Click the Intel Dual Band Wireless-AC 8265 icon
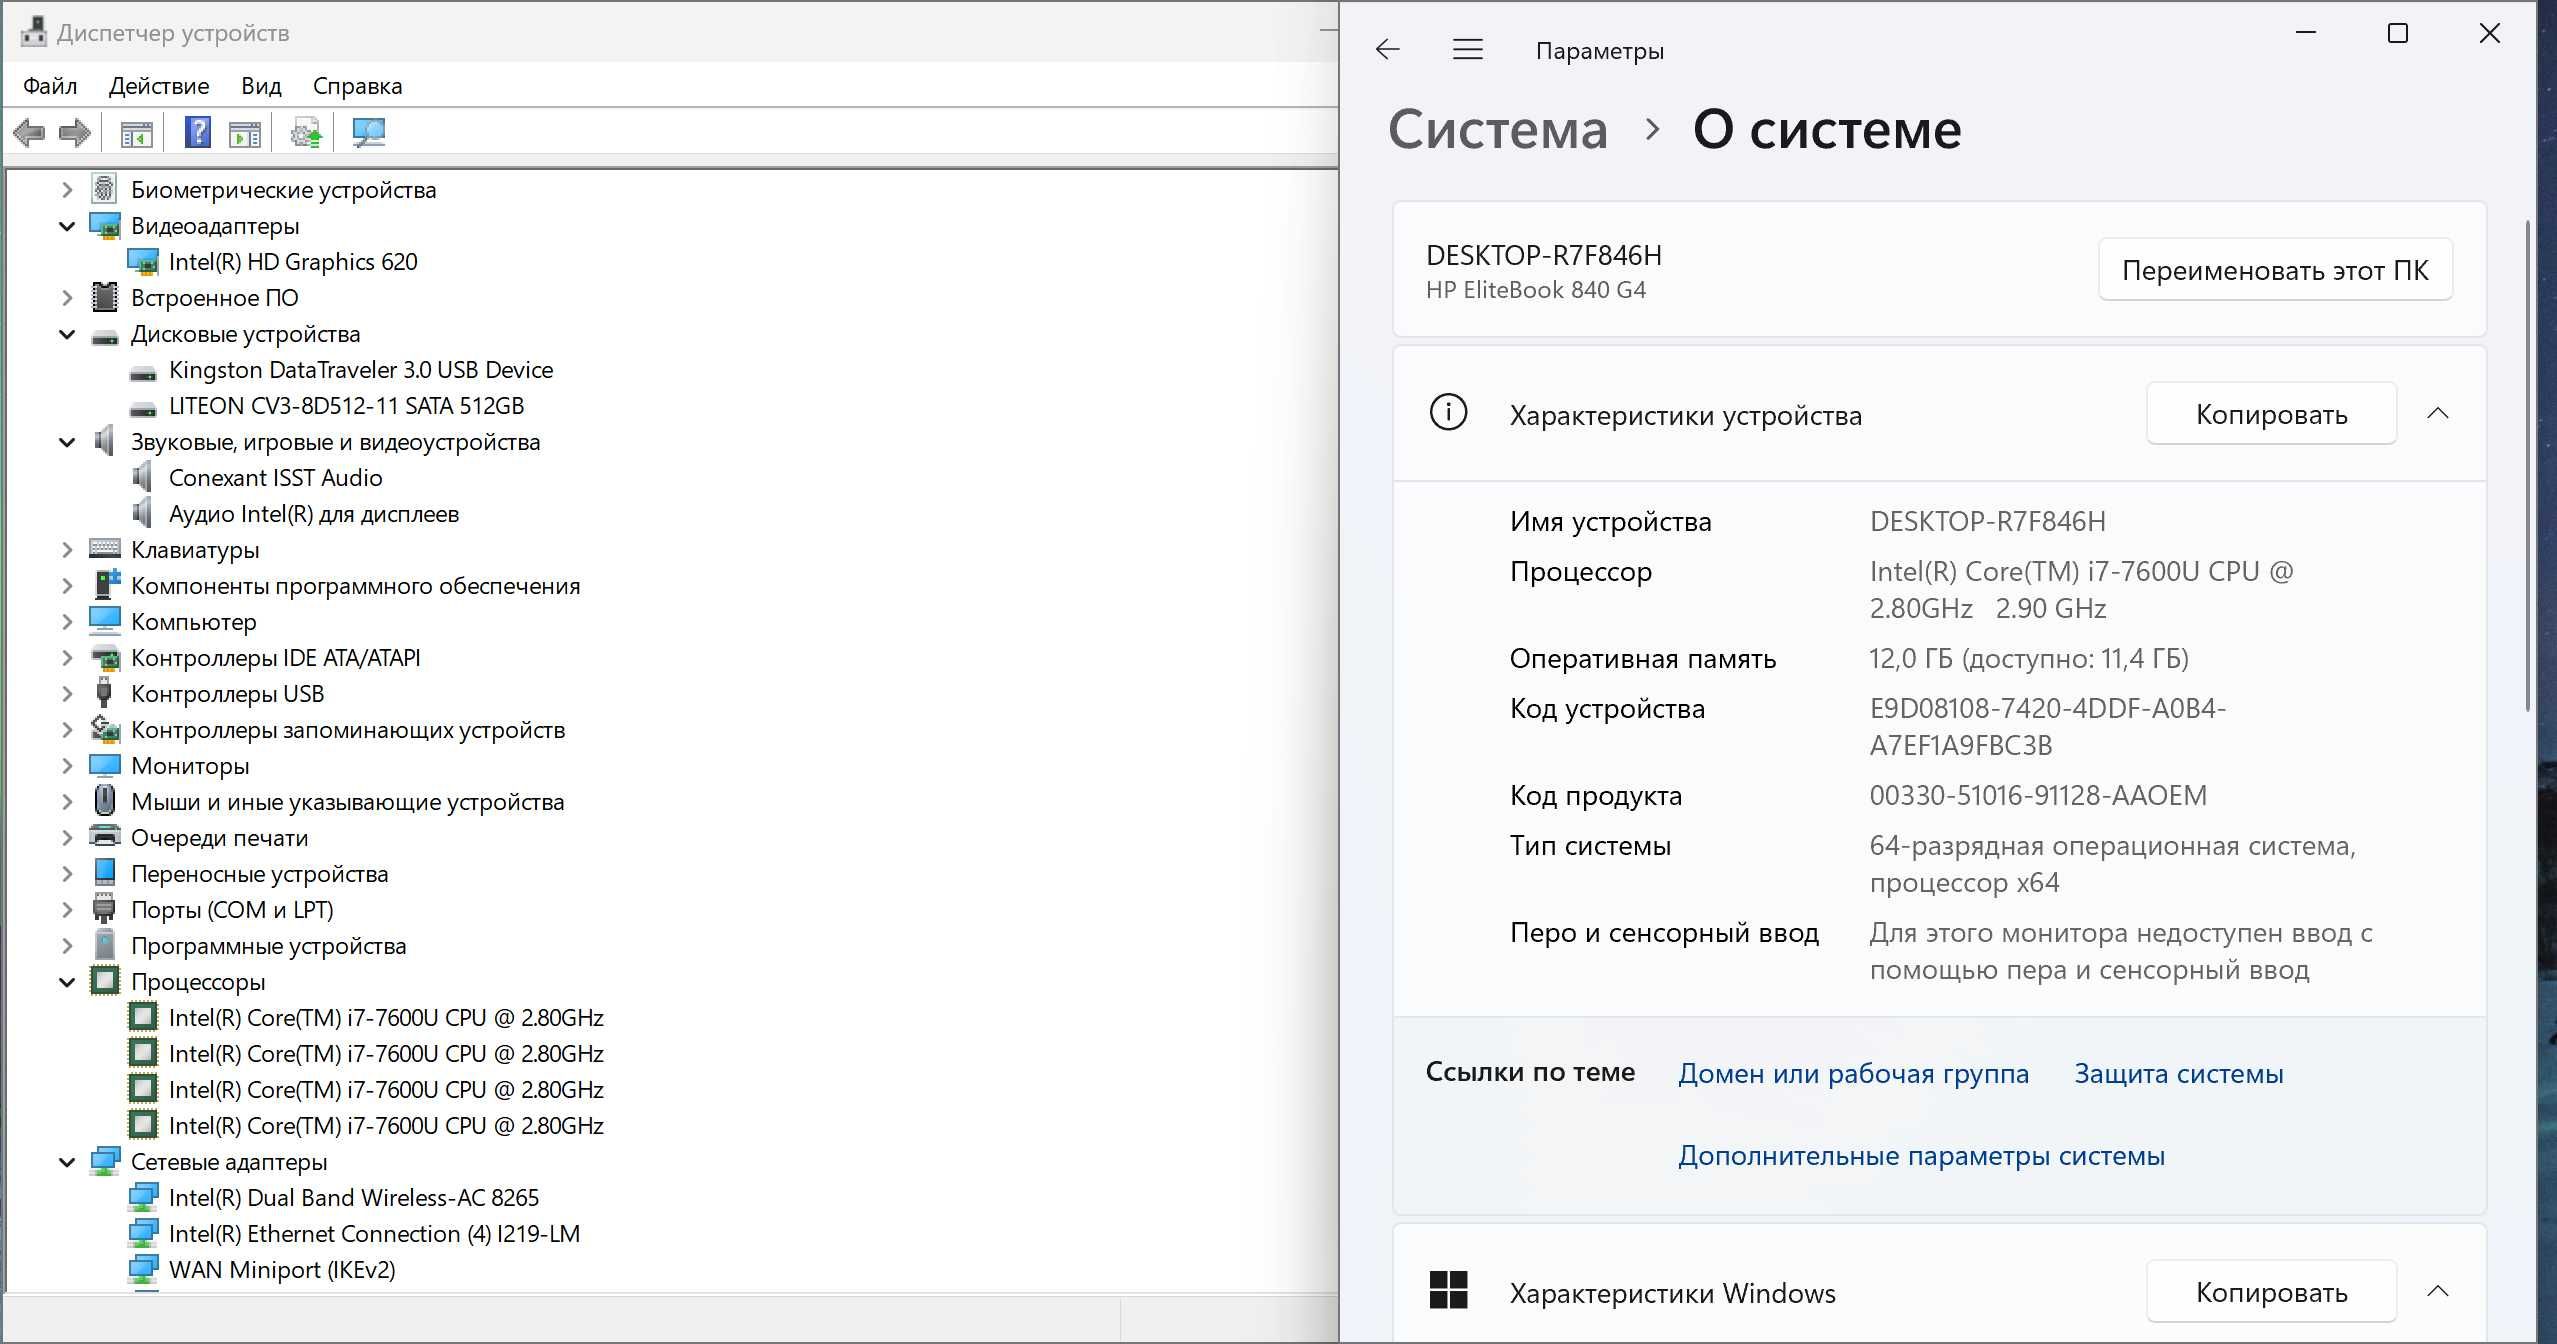 (x=143, y=1197)
